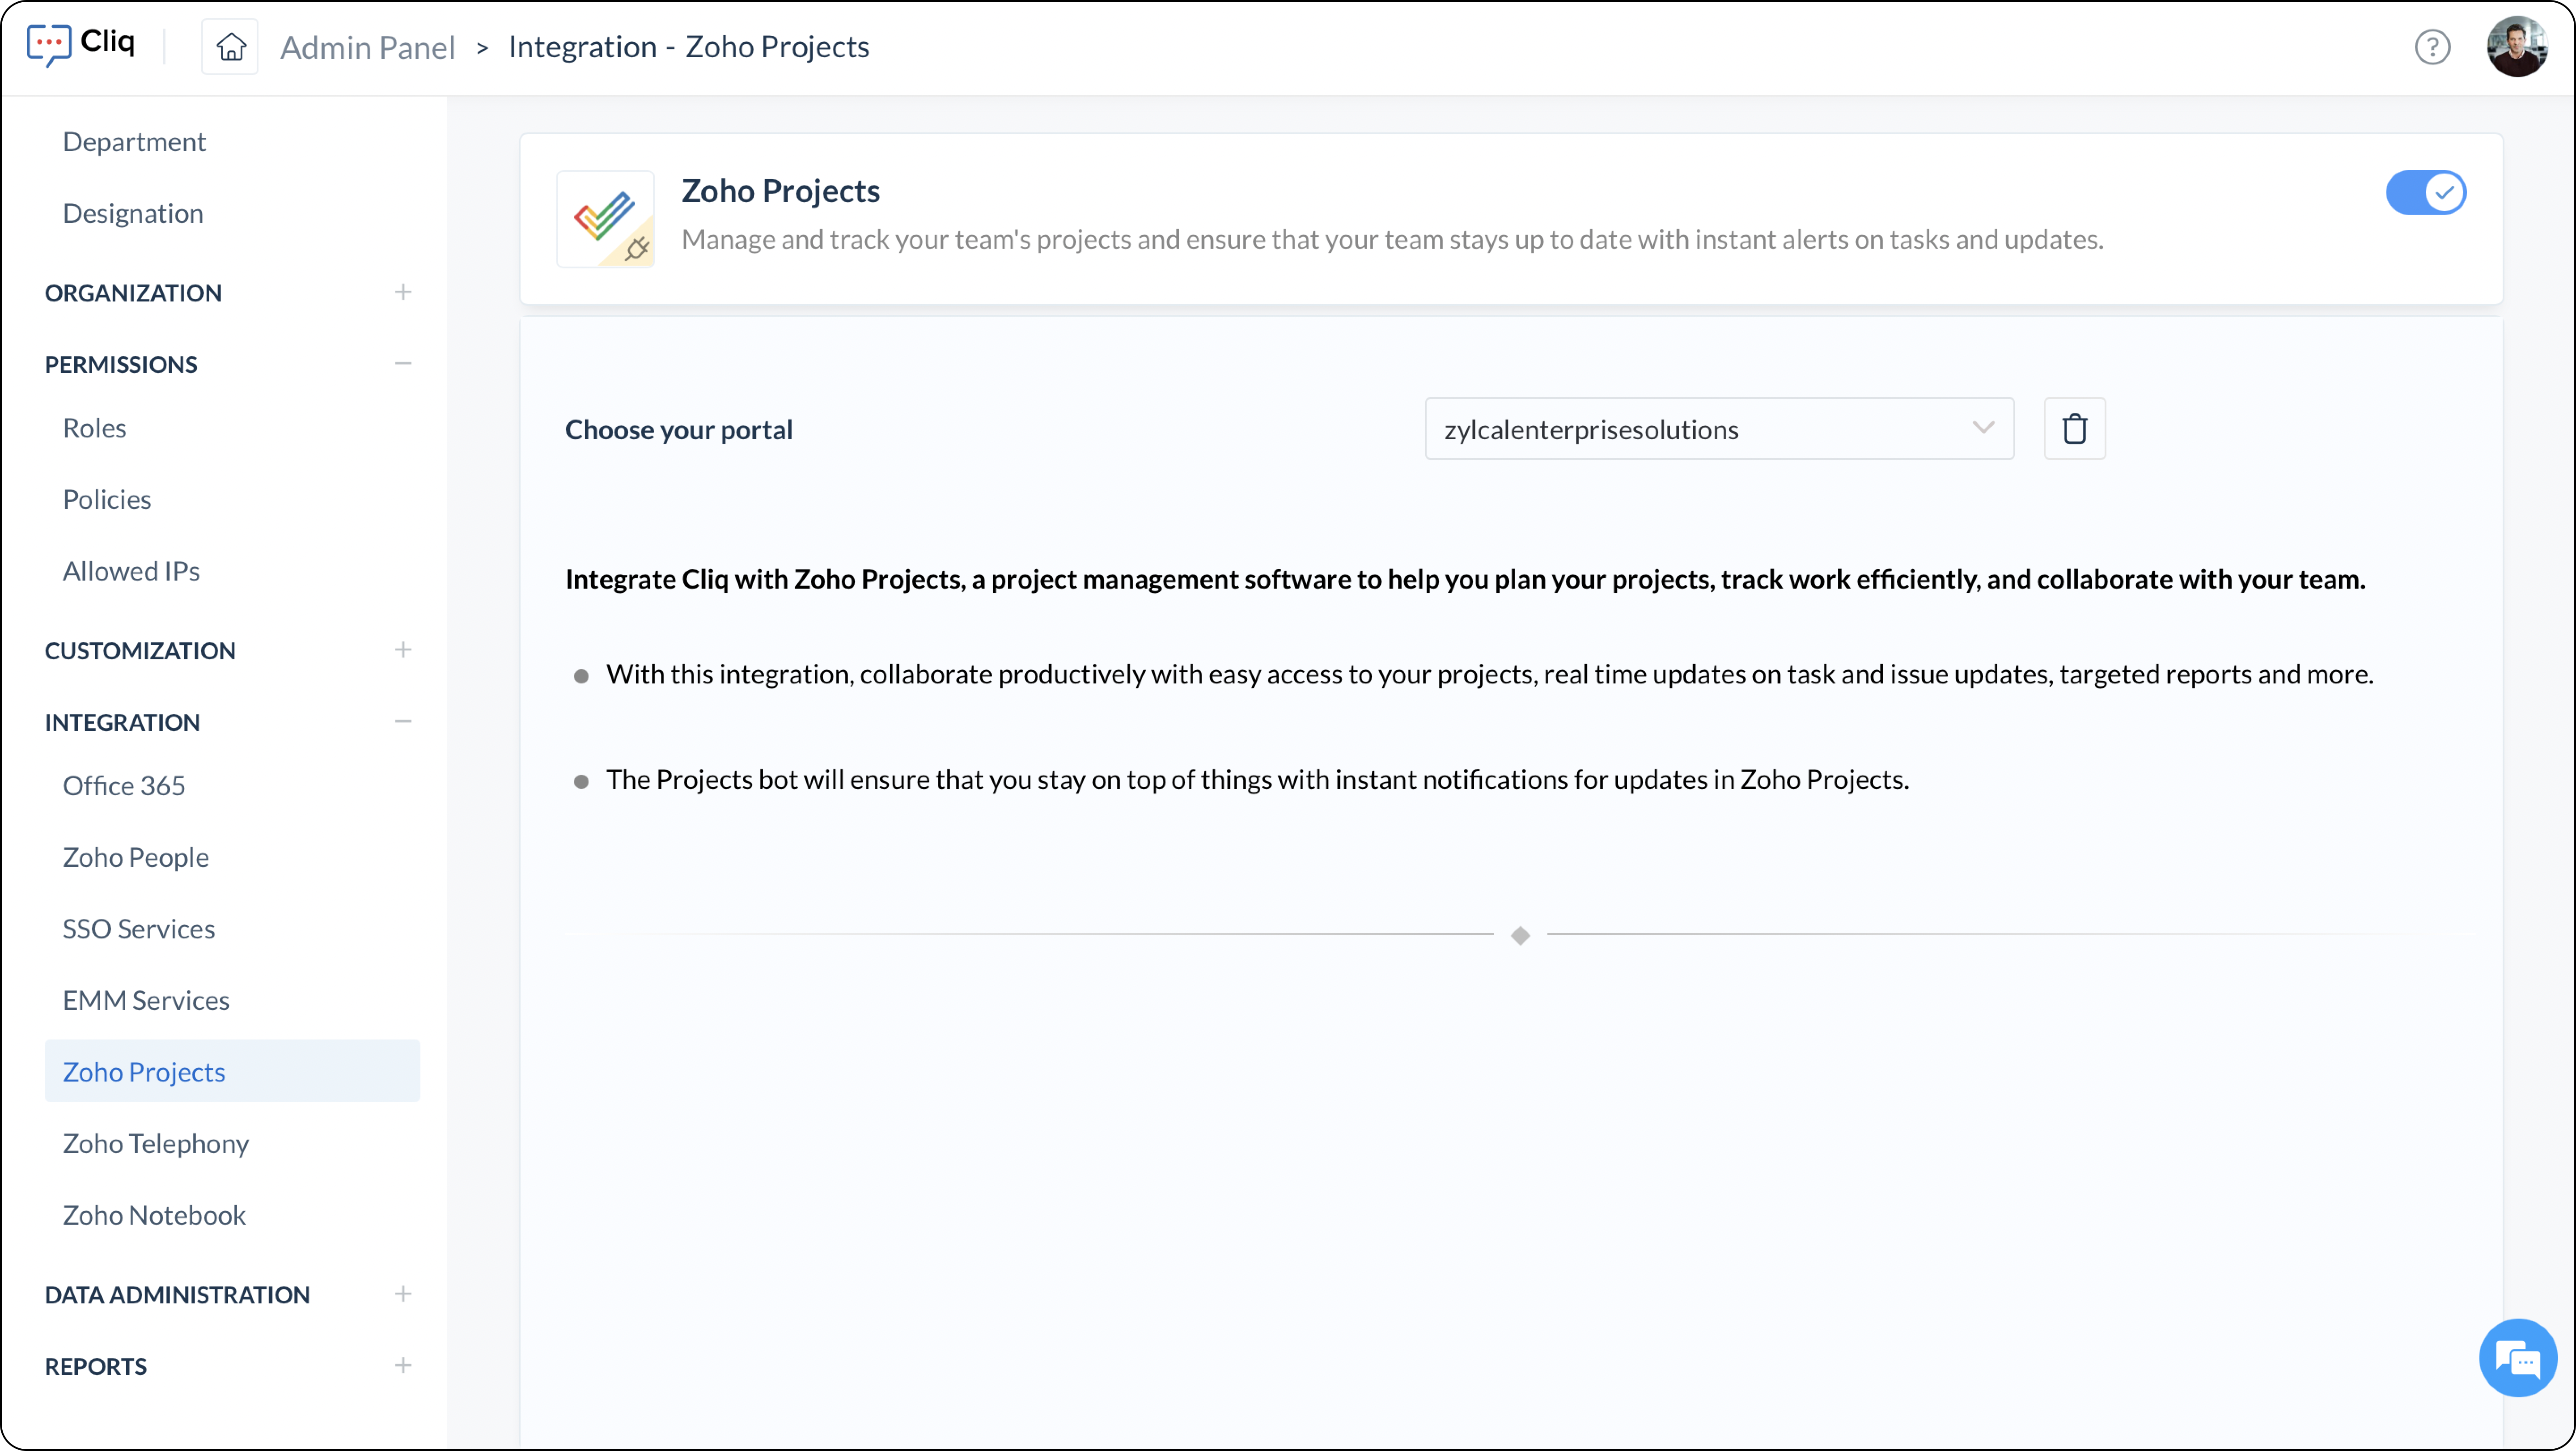This screenshot has height=1451, width=2576.
Task: Click the Zoho Projects app logo
Action: 605,219
